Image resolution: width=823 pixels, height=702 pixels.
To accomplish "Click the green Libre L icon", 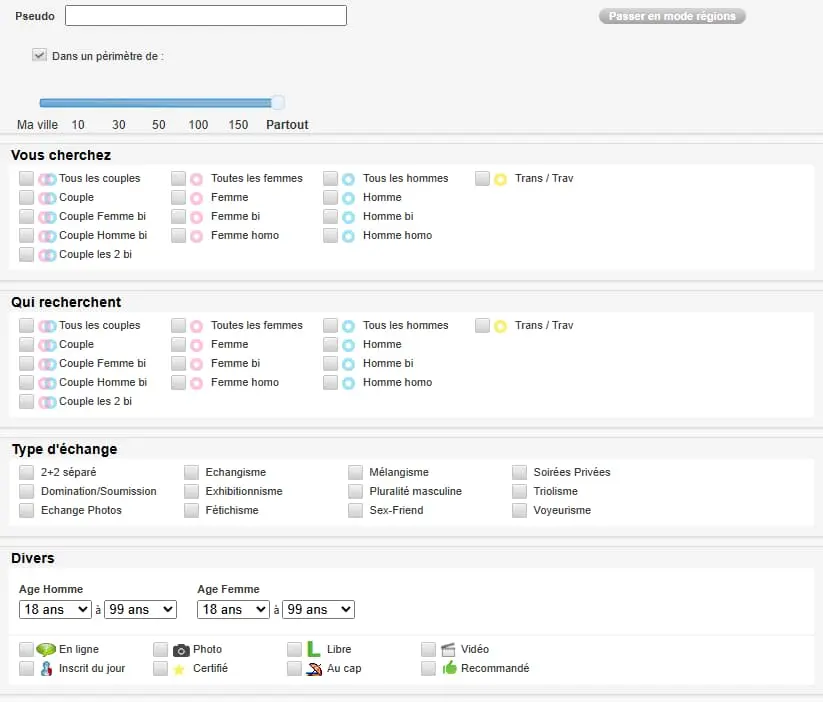I will [314, 649].
